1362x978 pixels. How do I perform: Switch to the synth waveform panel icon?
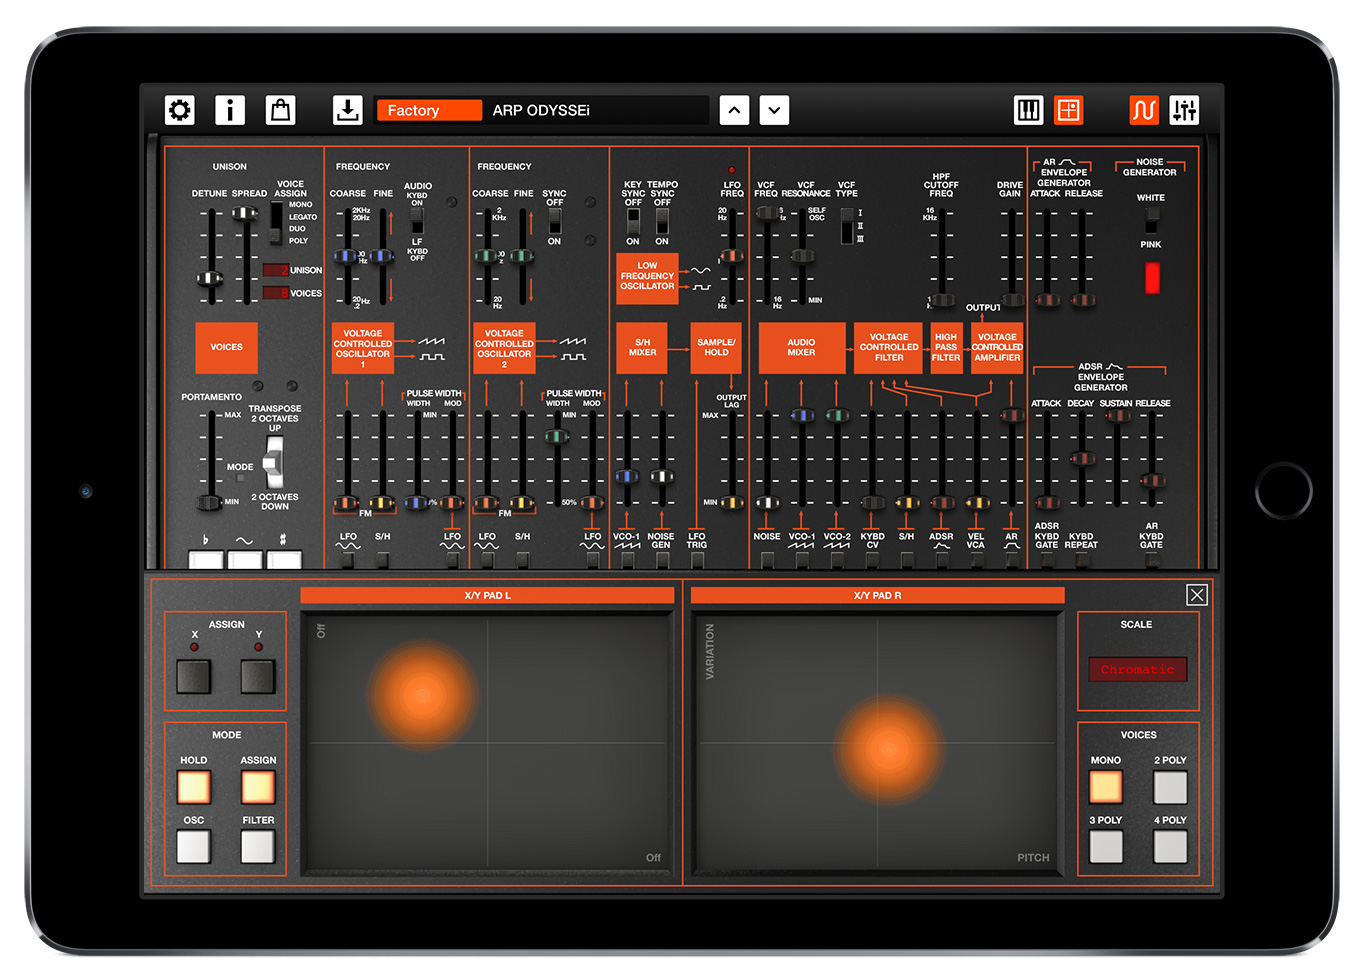pyautogui.click(x=1144, y=110)
